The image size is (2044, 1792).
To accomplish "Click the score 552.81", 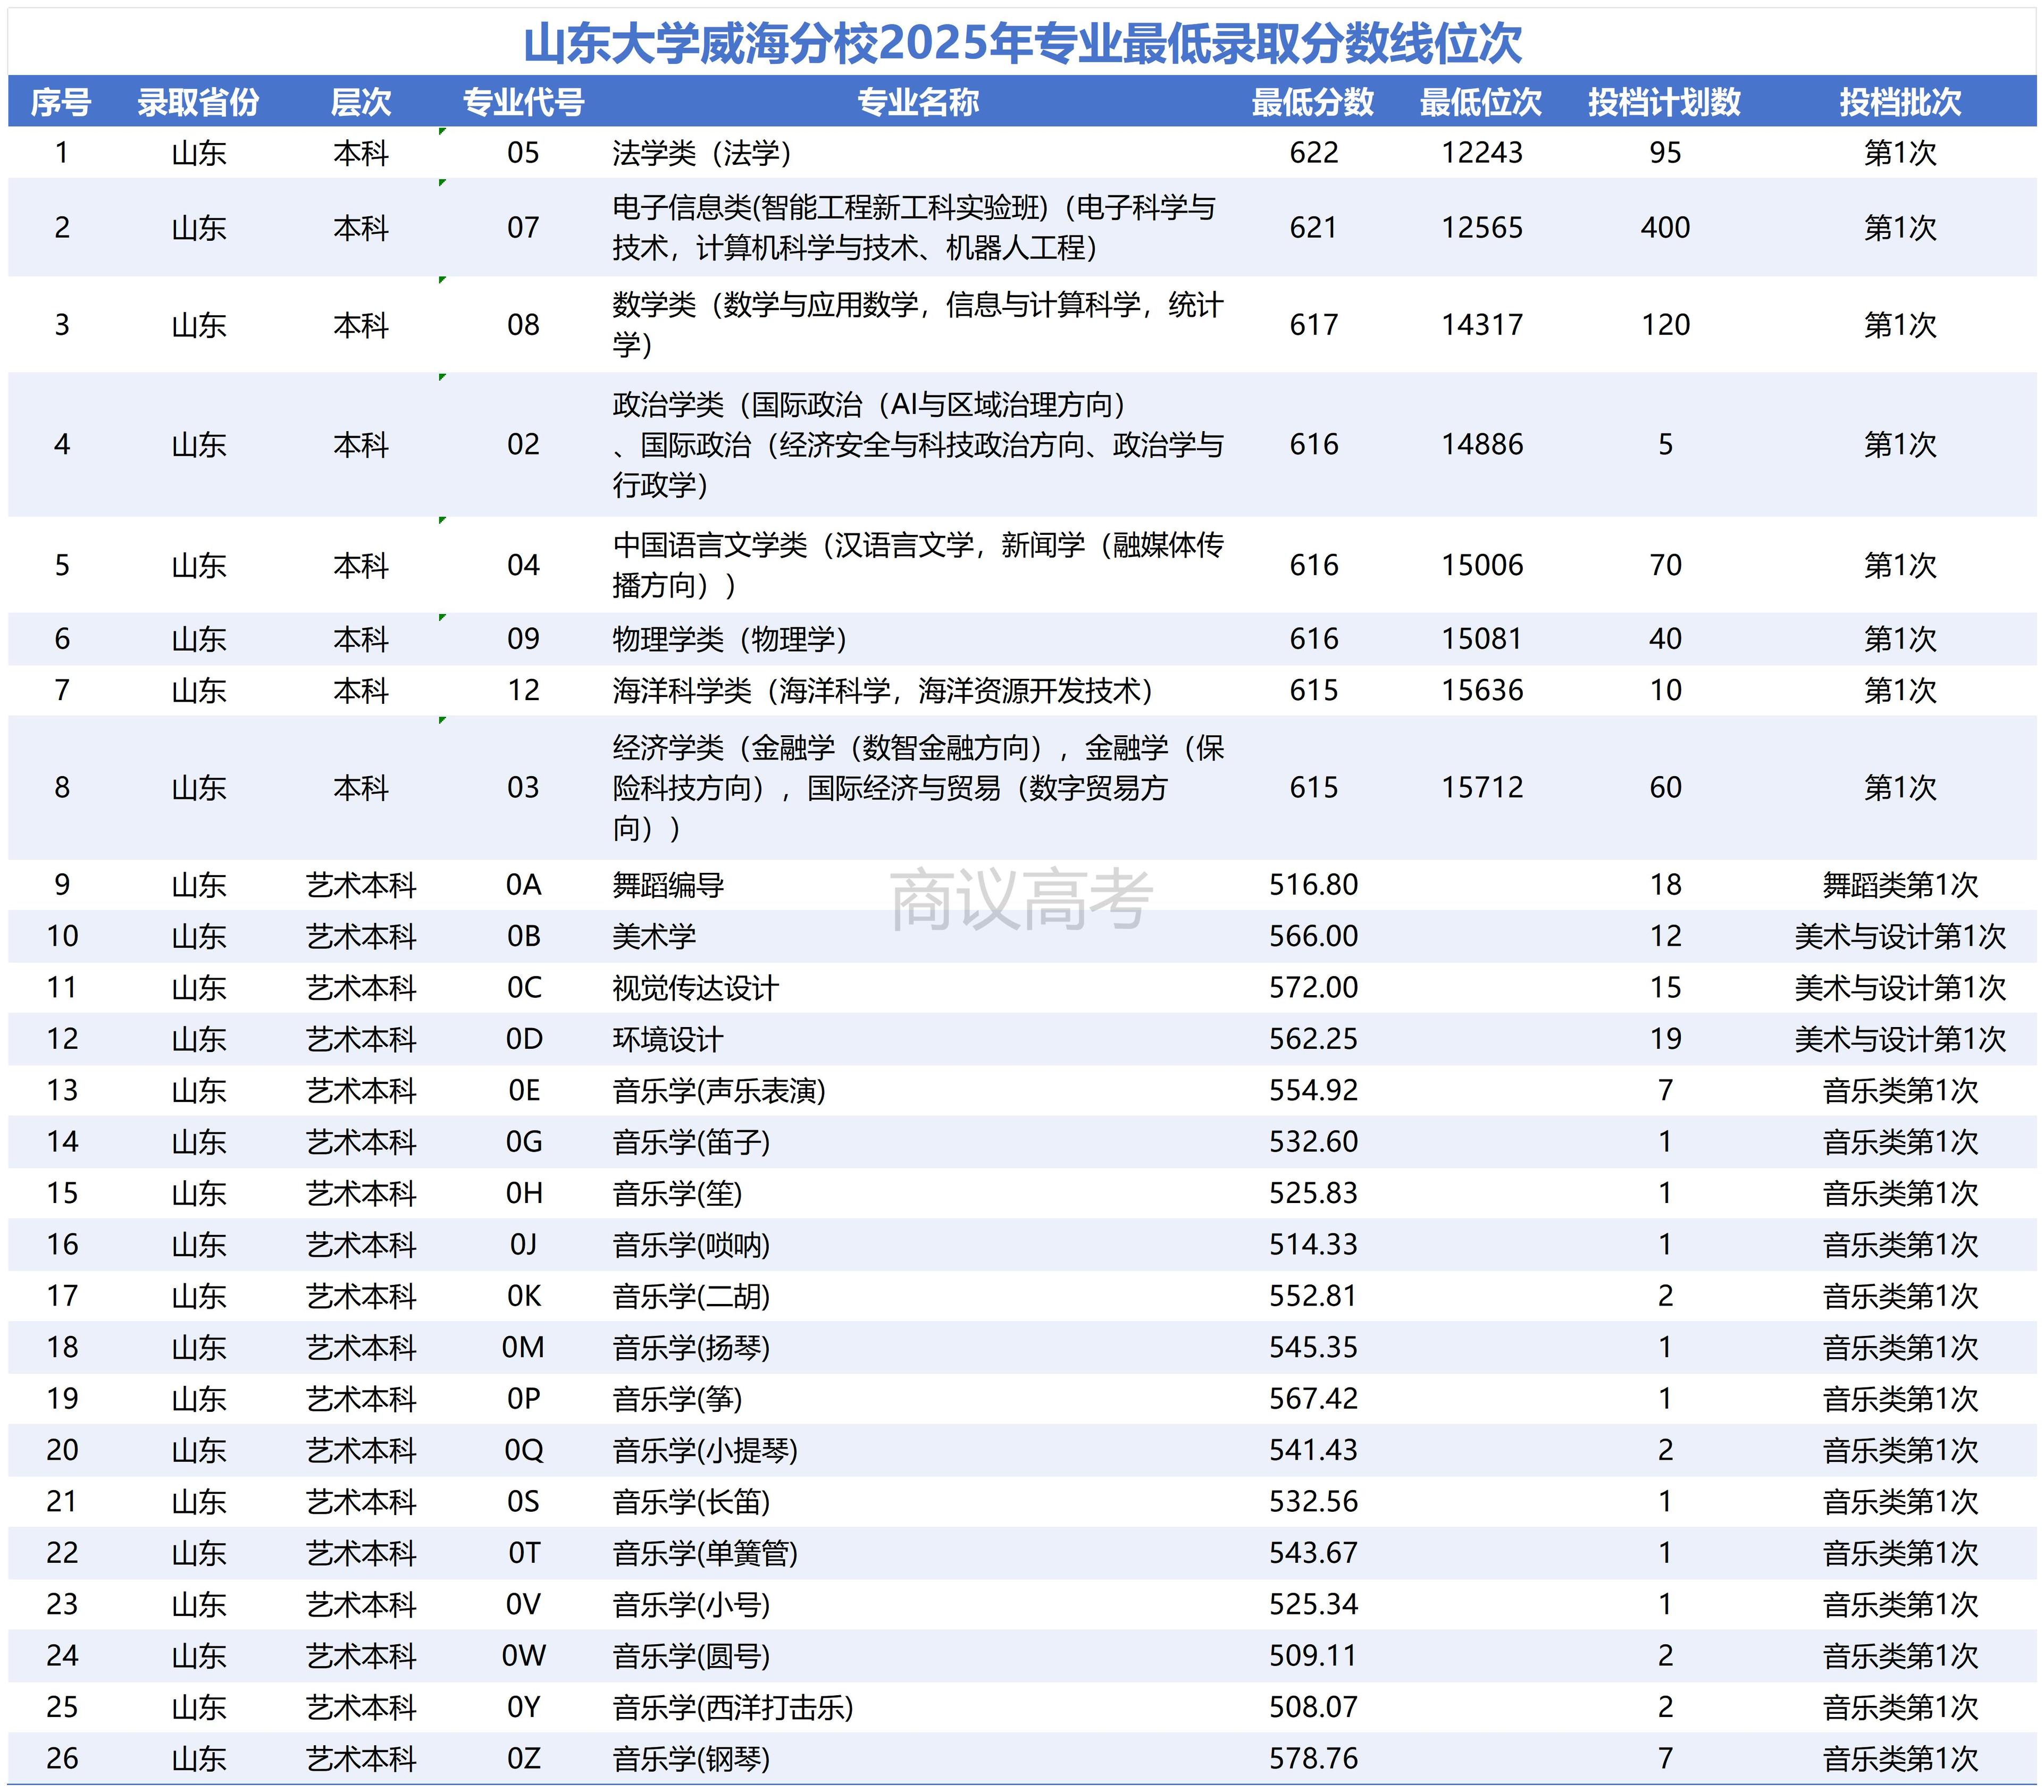I will (x=1313, y=1297).
